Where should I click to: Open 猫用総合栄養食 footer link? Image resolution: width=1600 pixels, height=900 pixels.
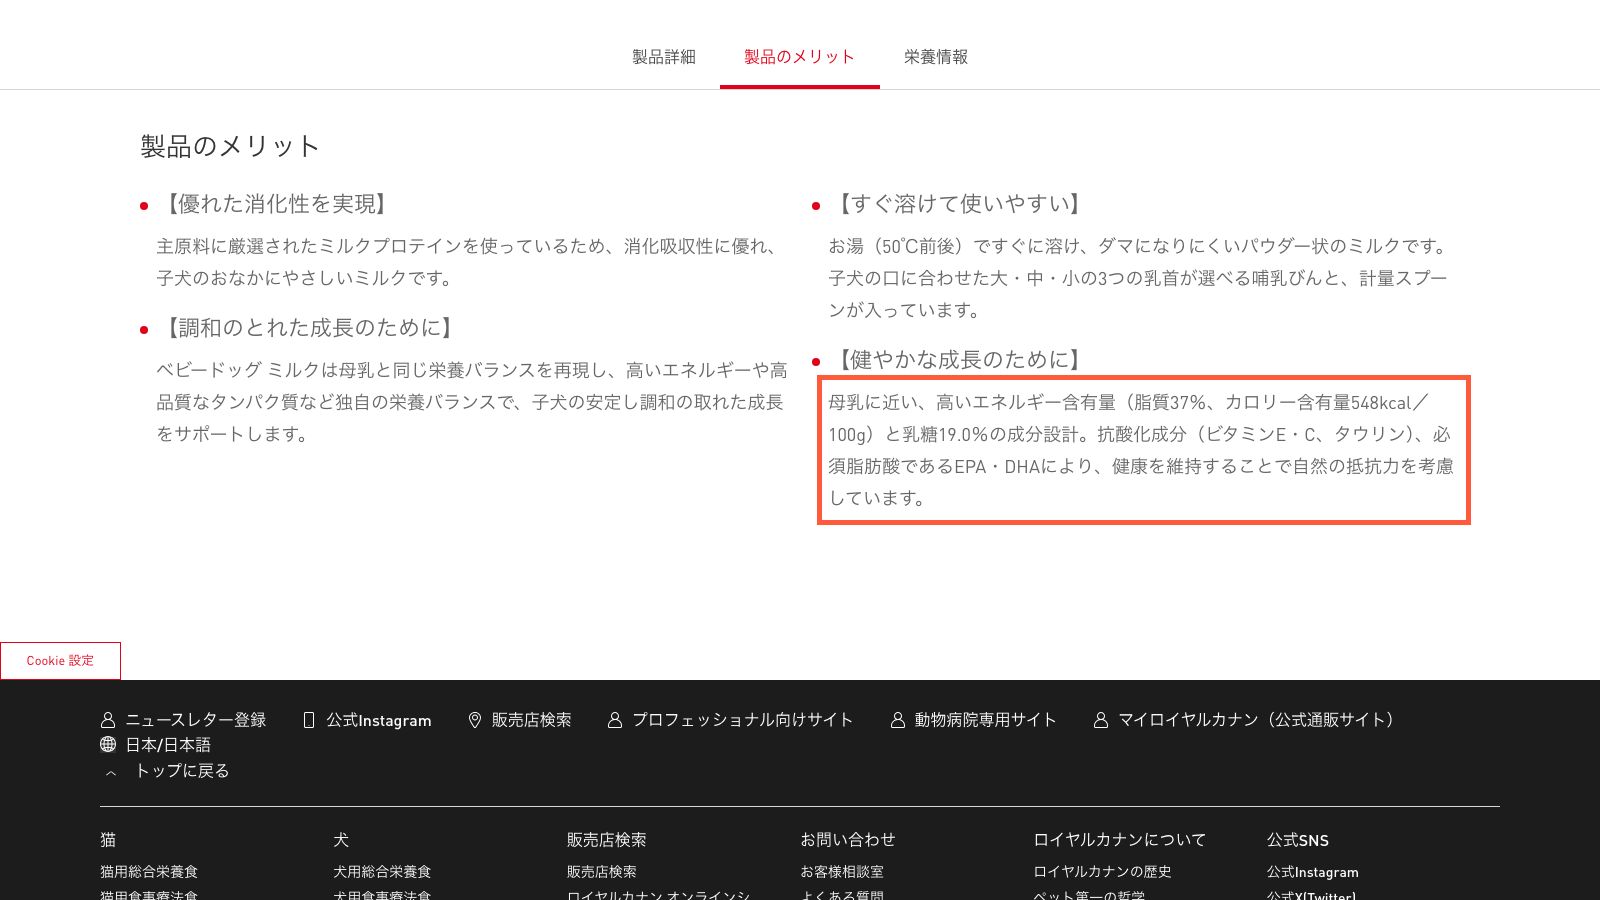(x=149, y=872)
